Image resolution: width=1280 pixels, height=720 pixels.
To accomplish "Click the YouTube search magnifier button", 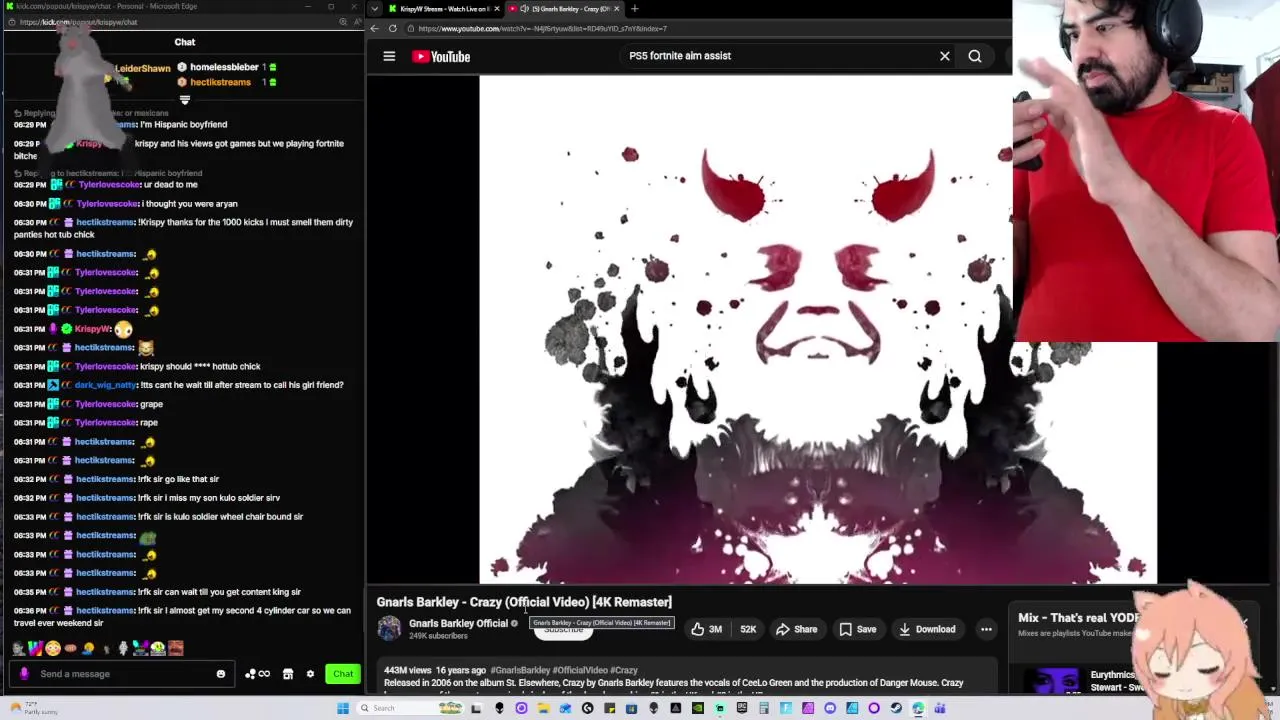I will tap(975, 56).
